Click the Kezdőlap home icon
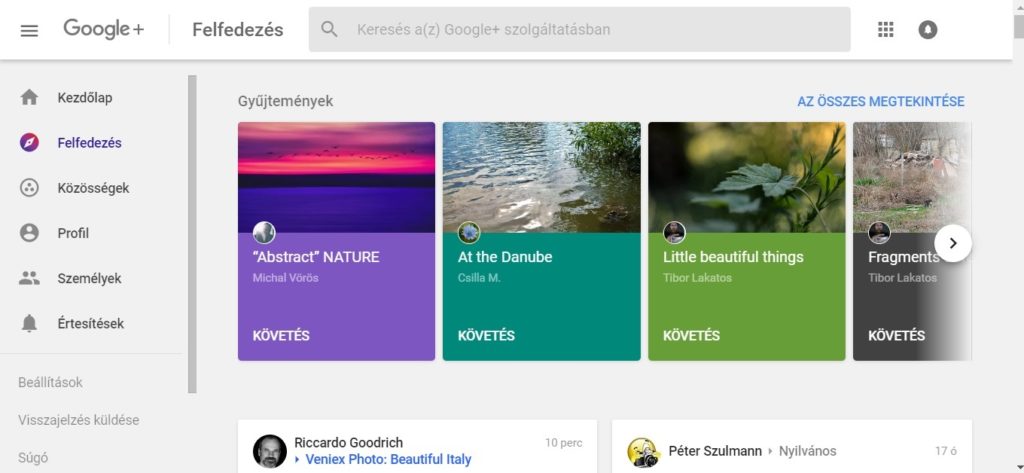The image size is (1024, 473). pyautogui.click(x=29, y=97)
